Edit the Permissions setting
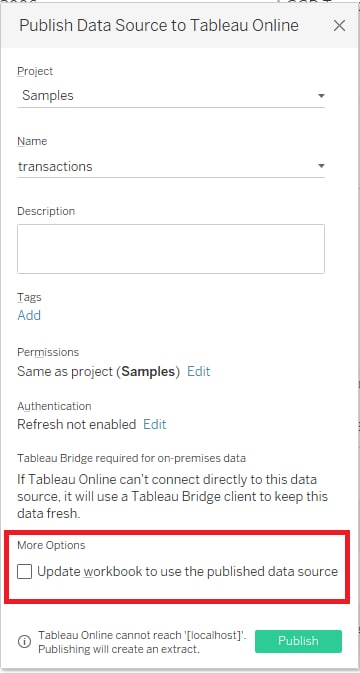The image size is (360, 673). pyautogui.click(x=199, y=371)
